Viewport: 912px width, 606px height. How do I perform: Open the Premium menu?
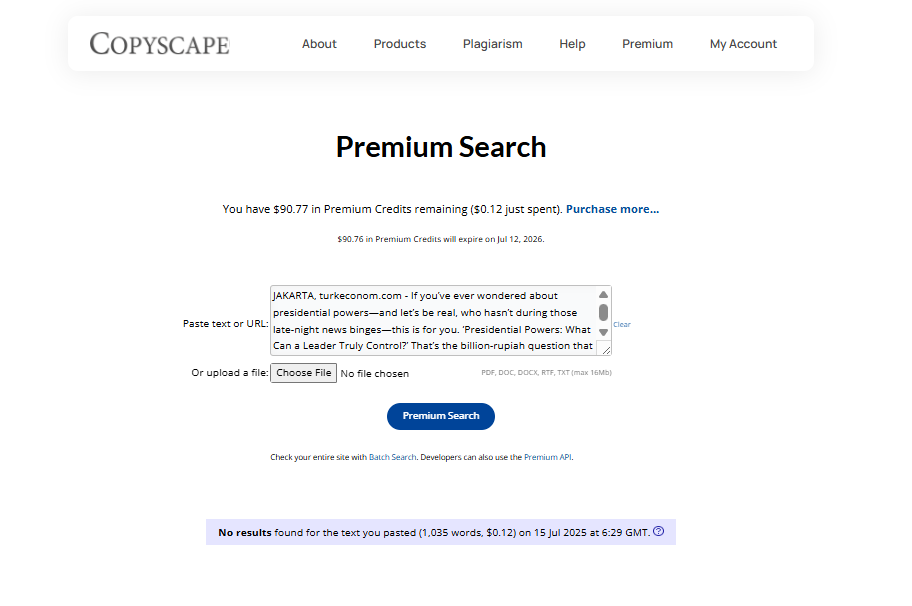(x=647, y=44)
